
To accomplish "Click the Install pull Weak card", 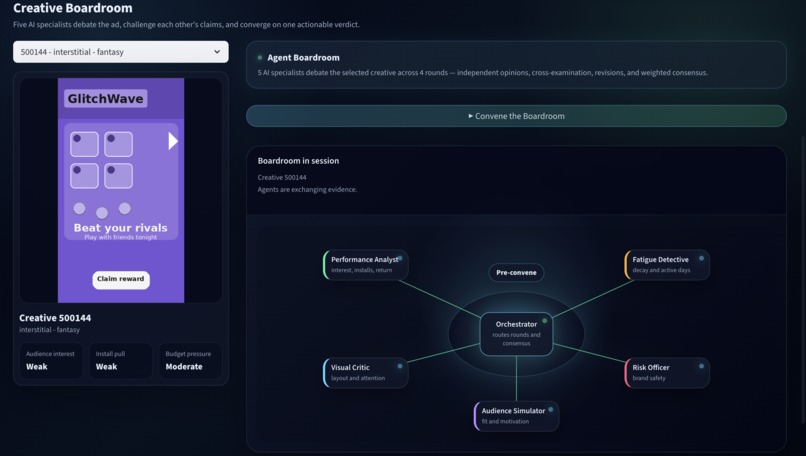I will point(121,360).
